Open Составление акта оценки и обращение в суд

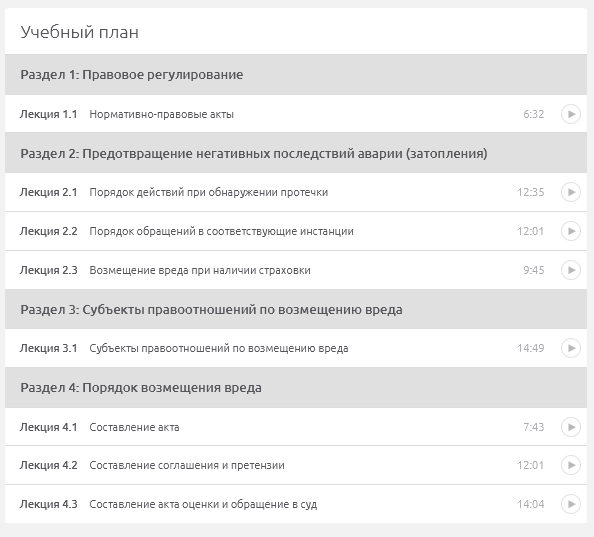coord(203,504)
